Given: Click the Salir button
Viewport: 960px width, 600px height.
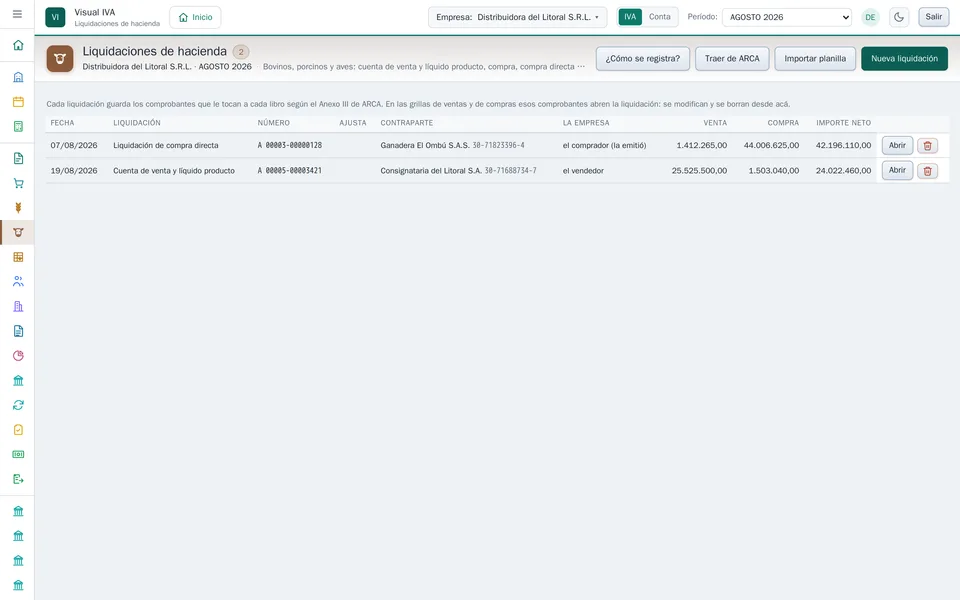Looking at the screenshot, I should coord(933,17).
